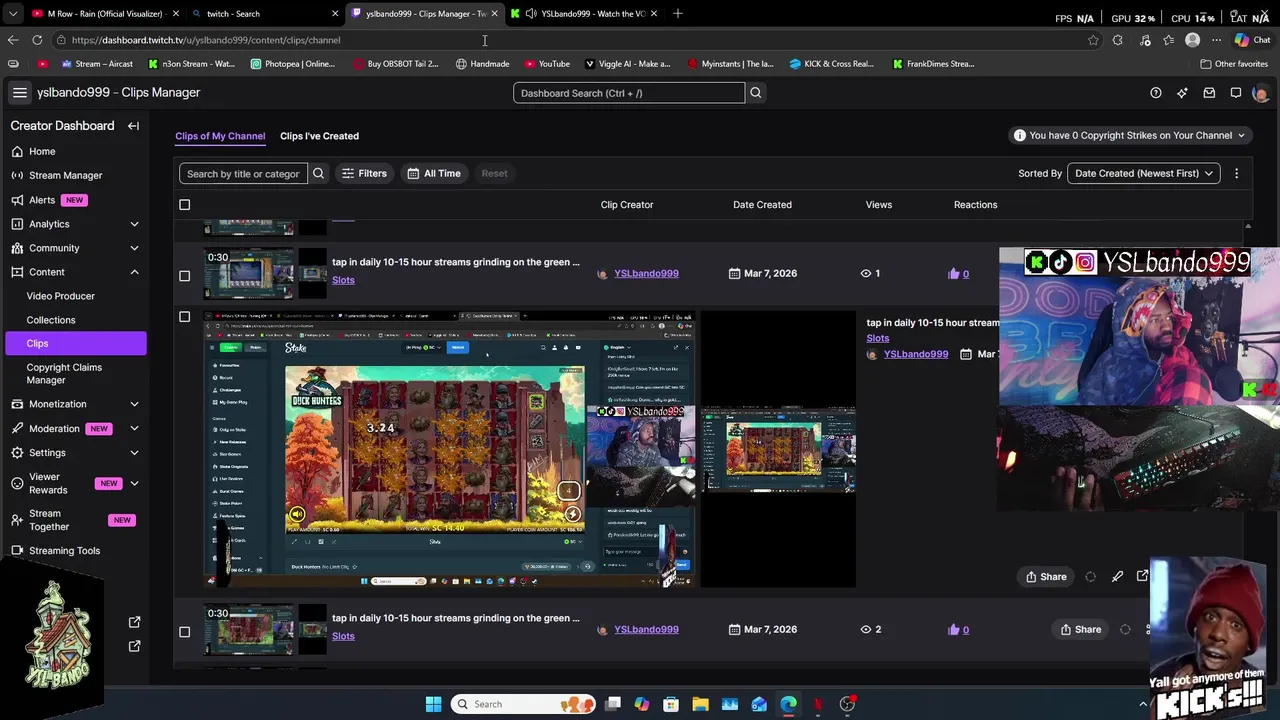Open a new browser tab with the plus icon
Viewport: 1280px width, 720px height.
pyautogui.click(x=678, y=13)
